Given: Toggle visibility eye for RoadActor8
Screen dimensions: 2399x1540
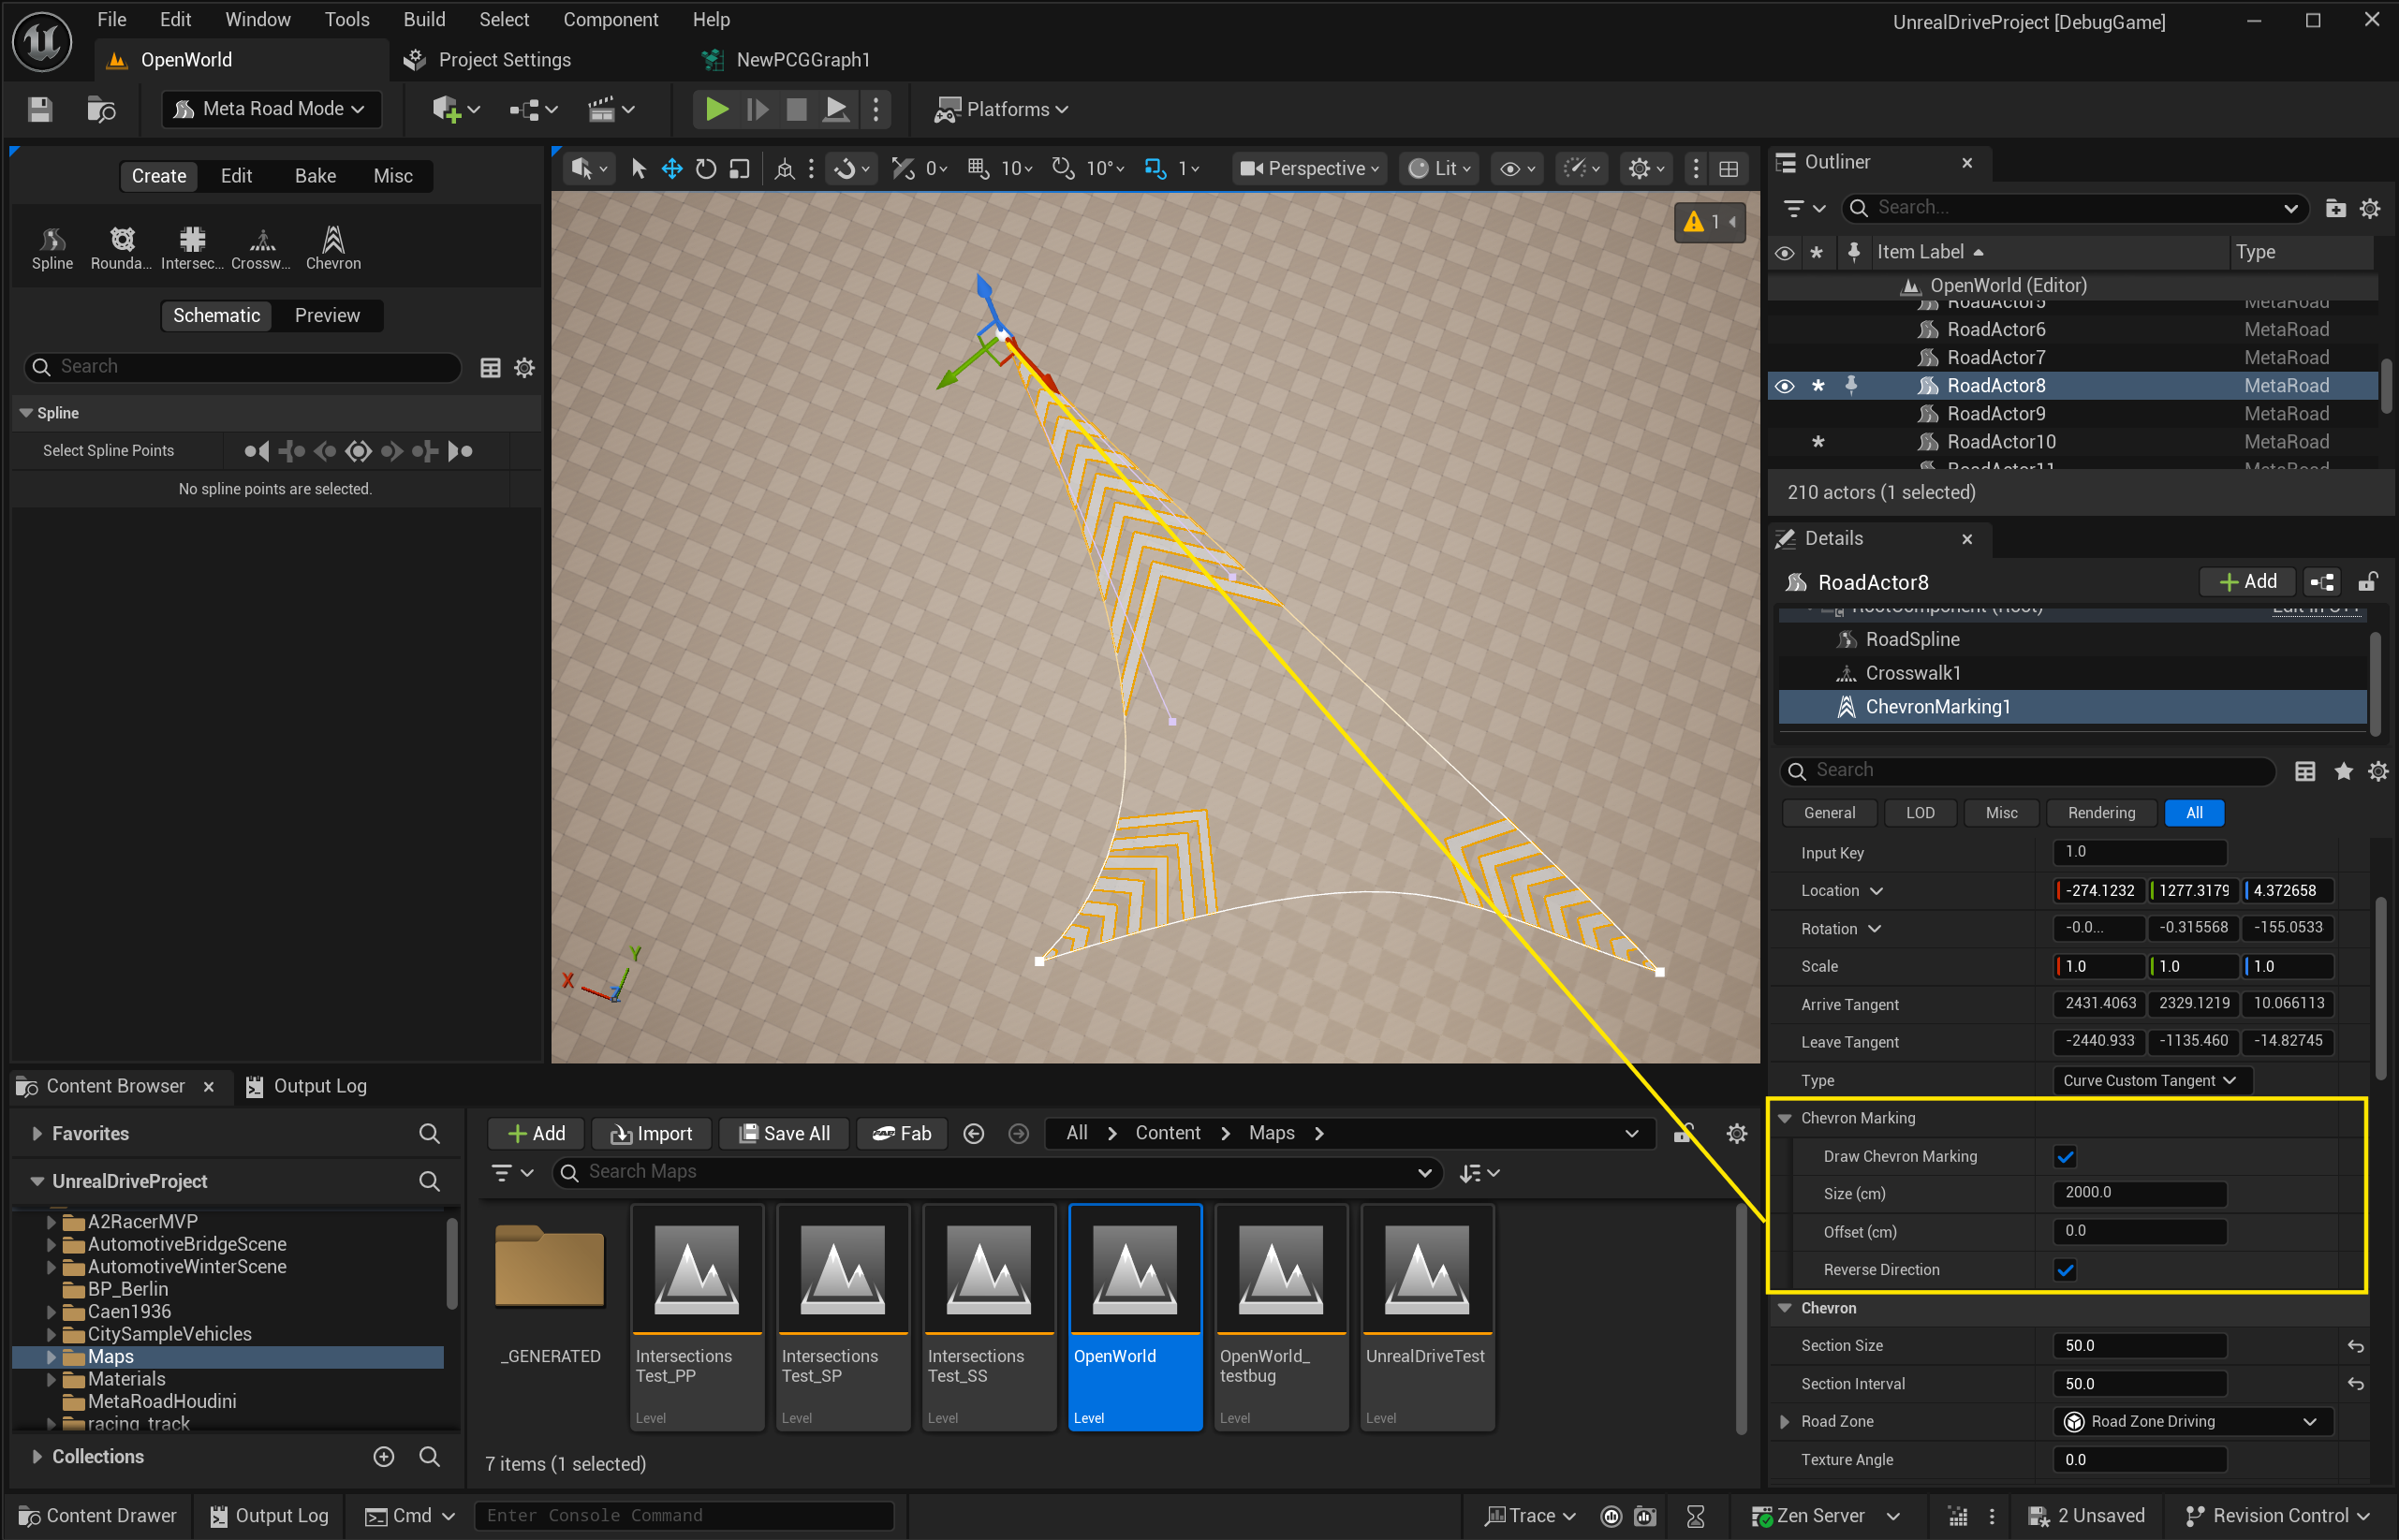Looking at the screenshot, I should point(1785,386).
